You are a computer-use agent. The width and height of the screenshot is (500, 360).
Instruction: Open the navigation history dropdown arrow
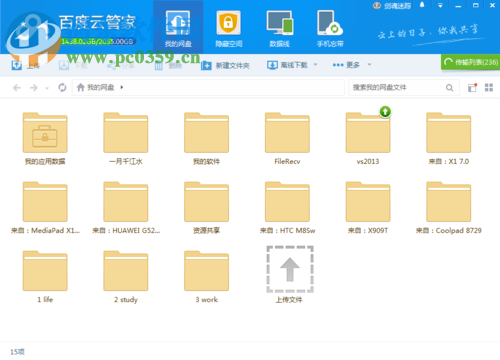[x=47, y=88]
